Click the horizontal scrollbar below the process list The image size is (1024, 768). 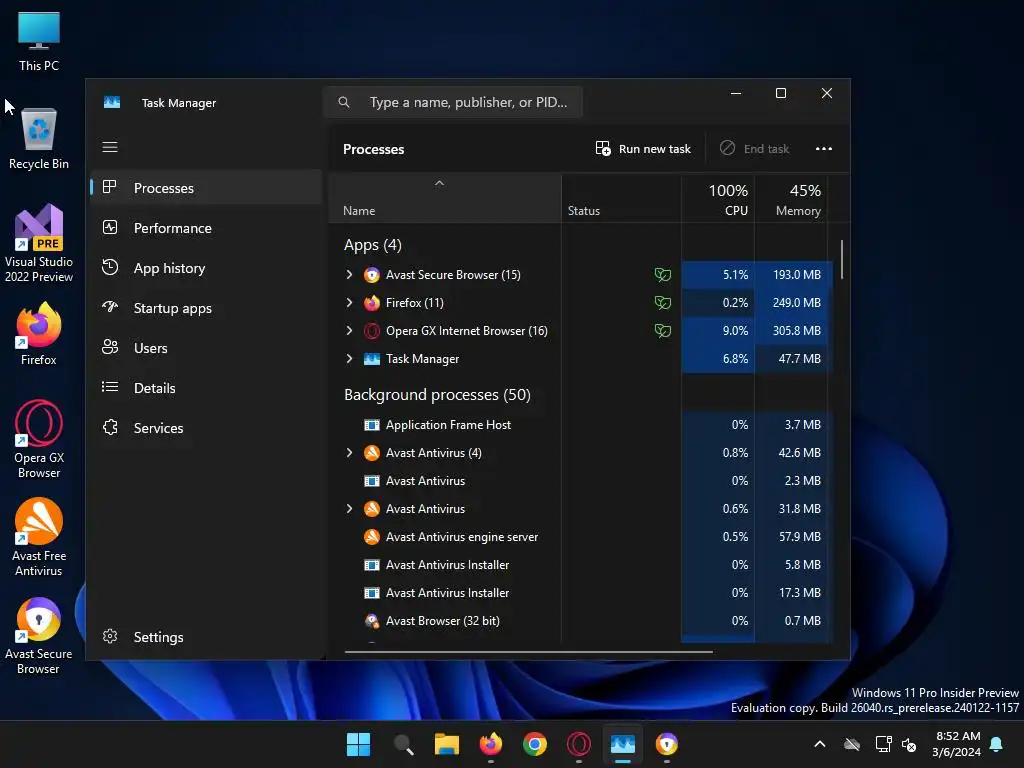click(x=528, y=651)
